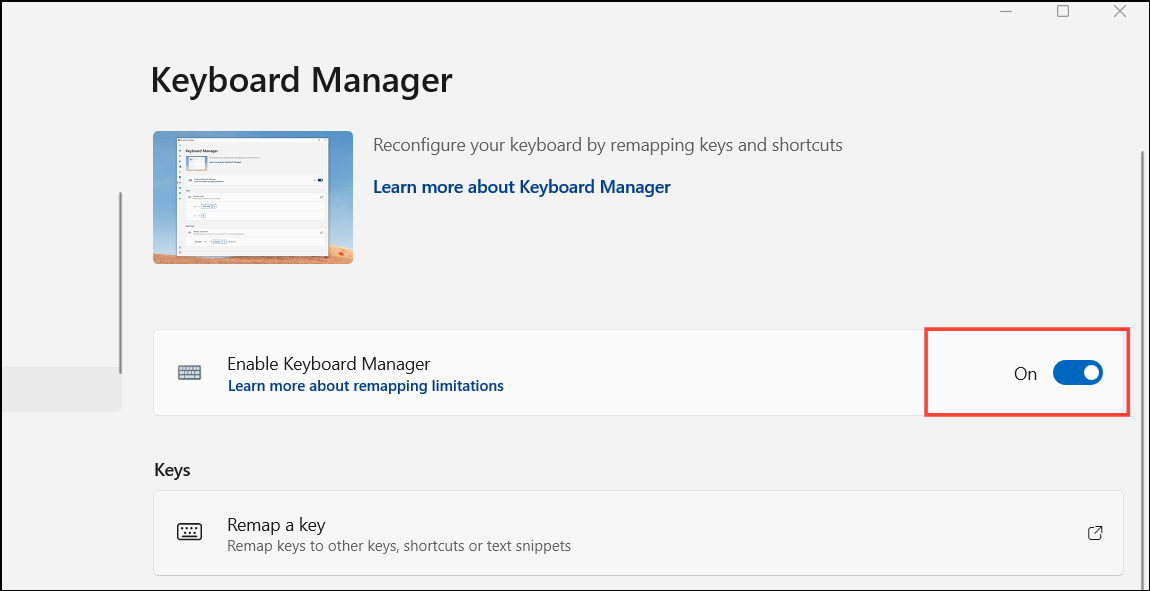The image size is (1150, 591).
Task: Select the highlighted sidebar item on the left
Action: 61,390
